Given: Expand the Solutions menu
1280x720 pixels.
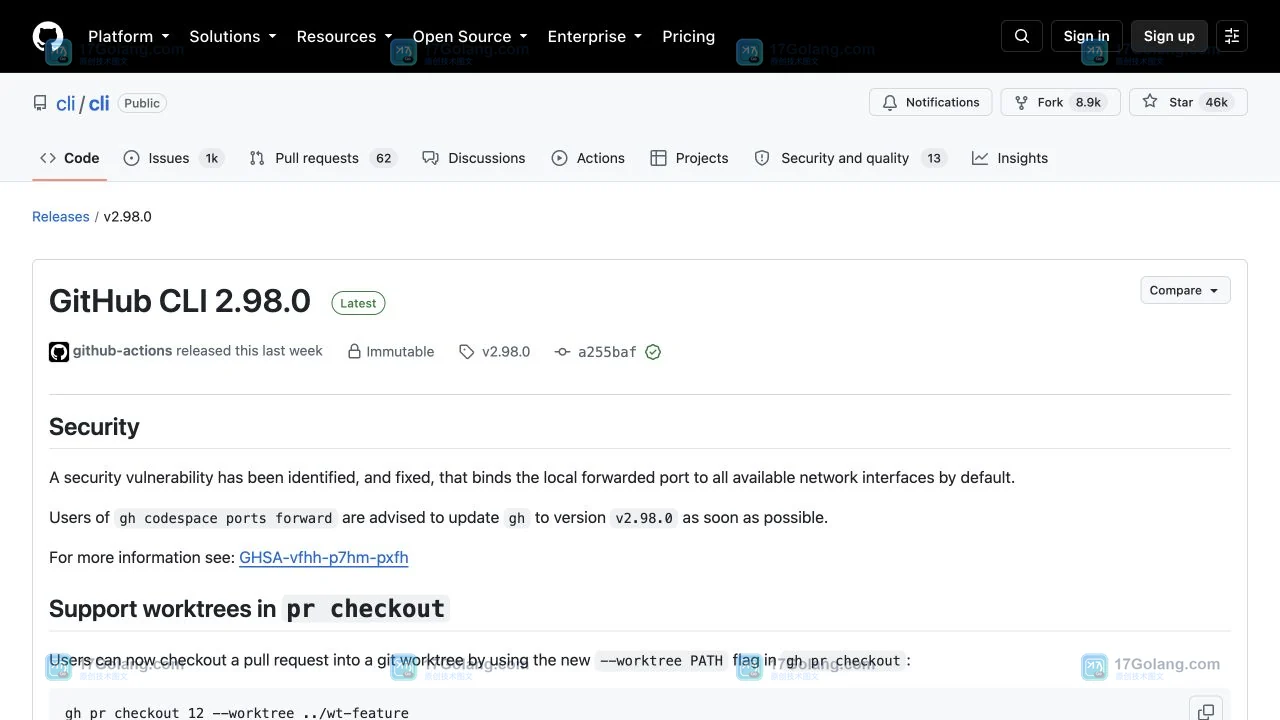Looking at the screenshot, I should [232, 36].
